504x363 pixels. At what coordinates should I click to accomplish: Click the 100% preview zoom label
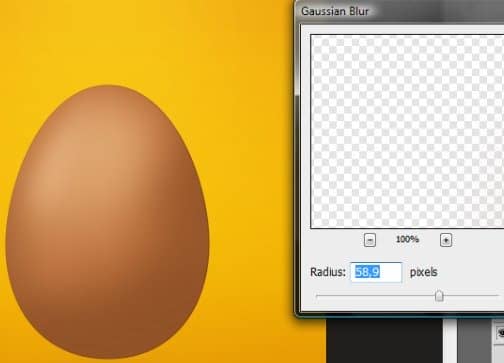(x=407, y=239)
